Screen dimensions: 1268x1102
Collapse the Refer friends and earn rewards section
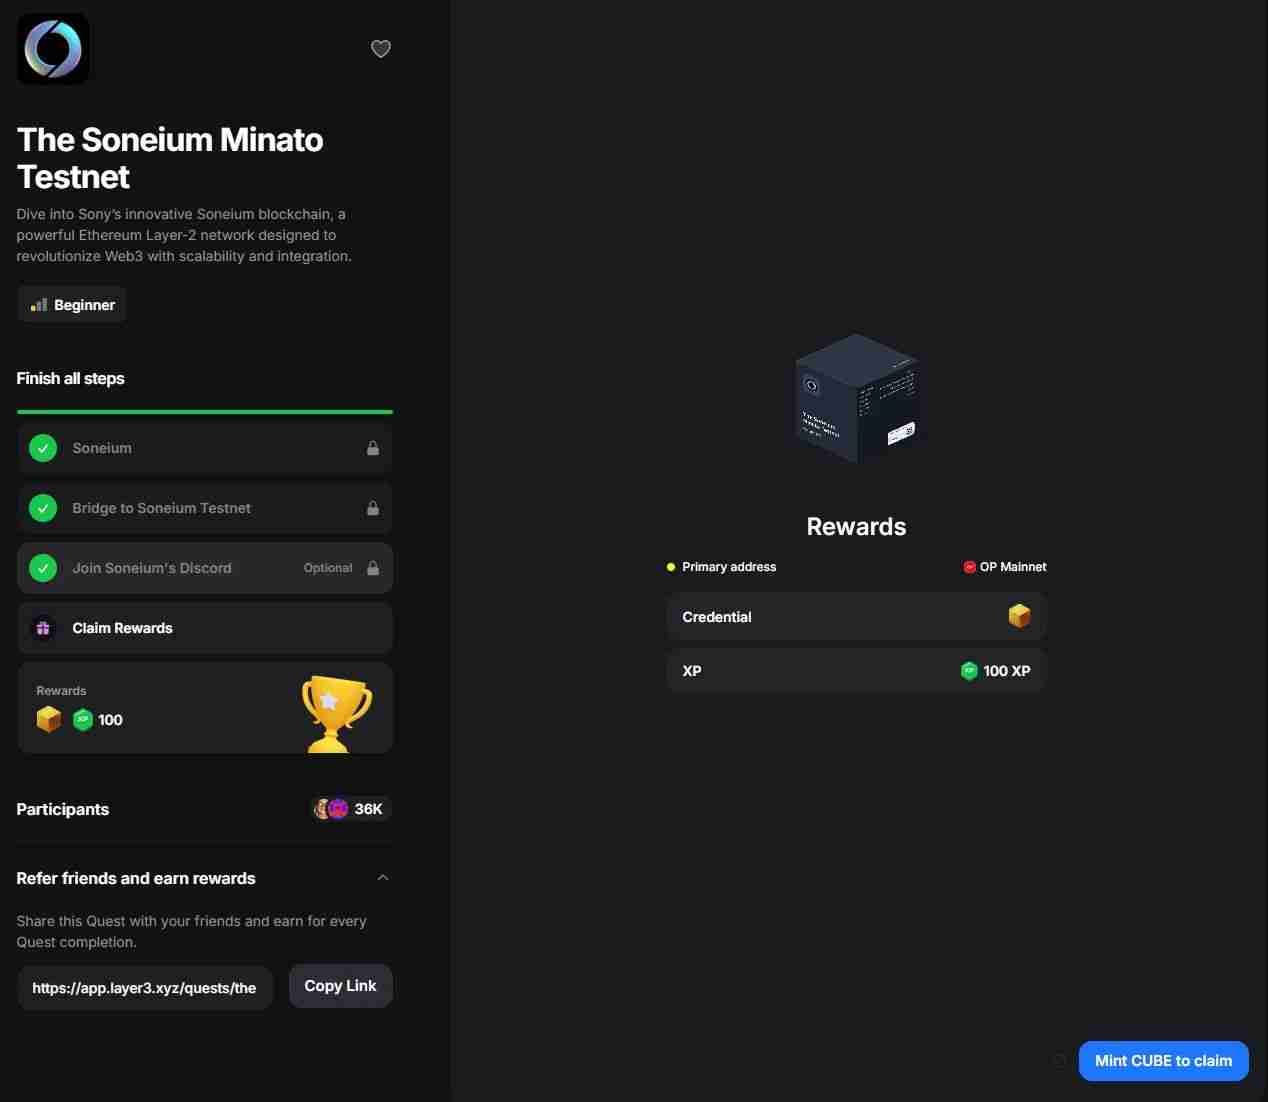[x=382, y=878]
